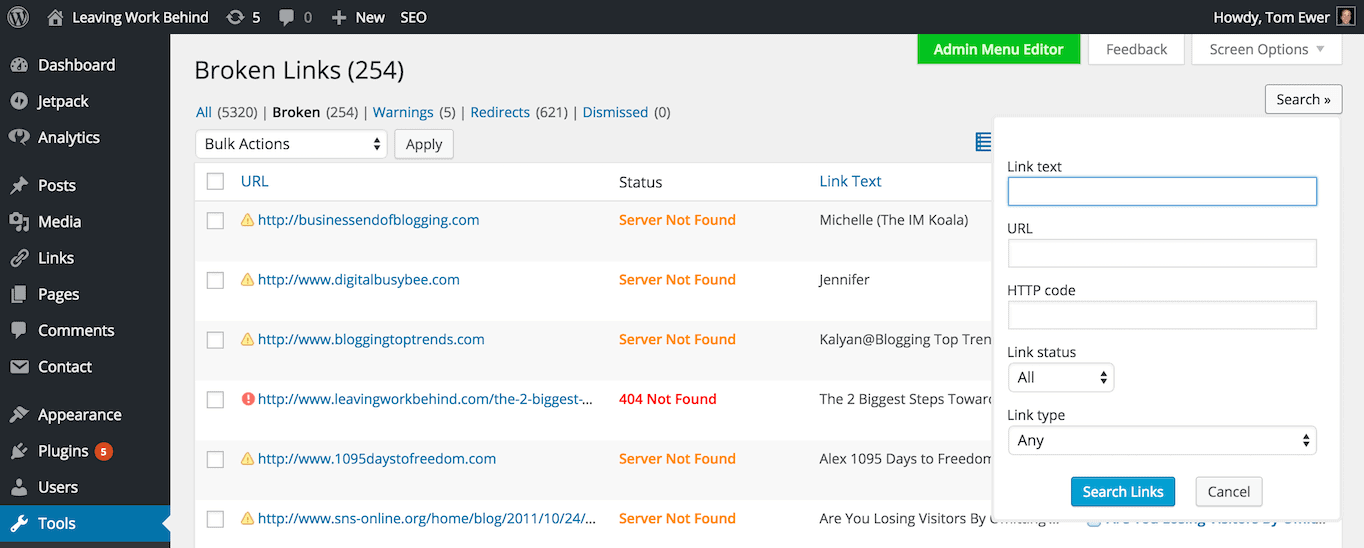Click warning icon next to 1095daystofreedom.com

click(247, 459)
